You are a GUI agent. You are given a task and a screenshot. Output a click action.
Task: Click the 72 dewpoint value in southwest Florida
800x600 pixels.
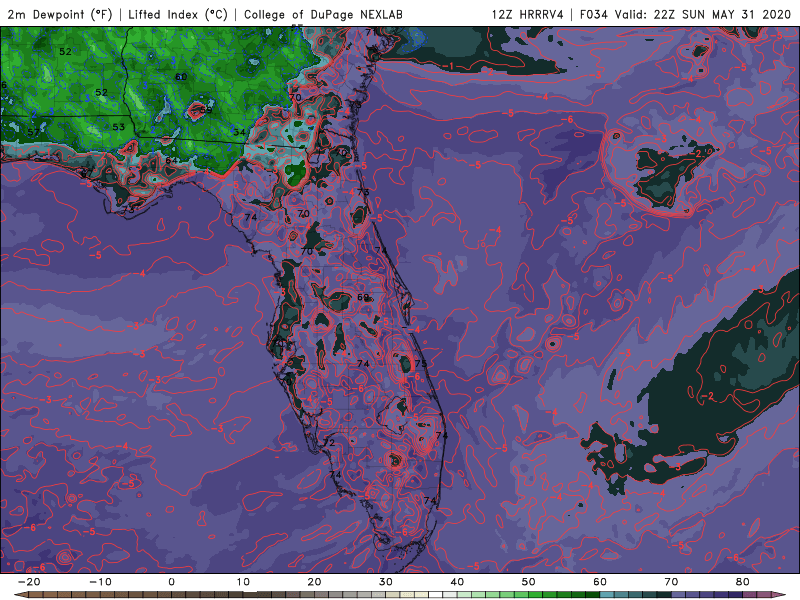(329, 442)
